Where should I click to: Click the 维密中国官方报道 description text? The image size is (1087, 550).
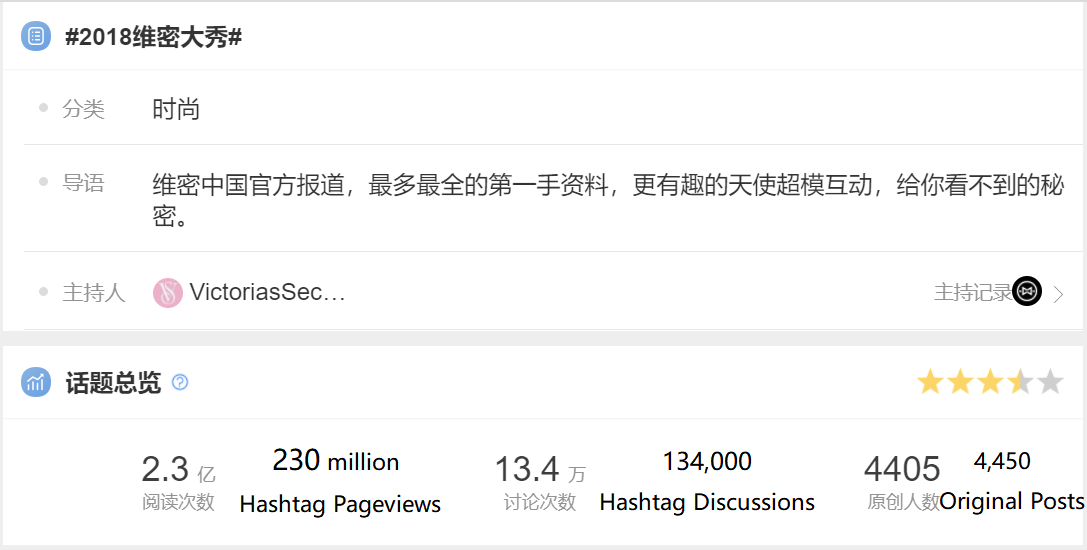608,201
